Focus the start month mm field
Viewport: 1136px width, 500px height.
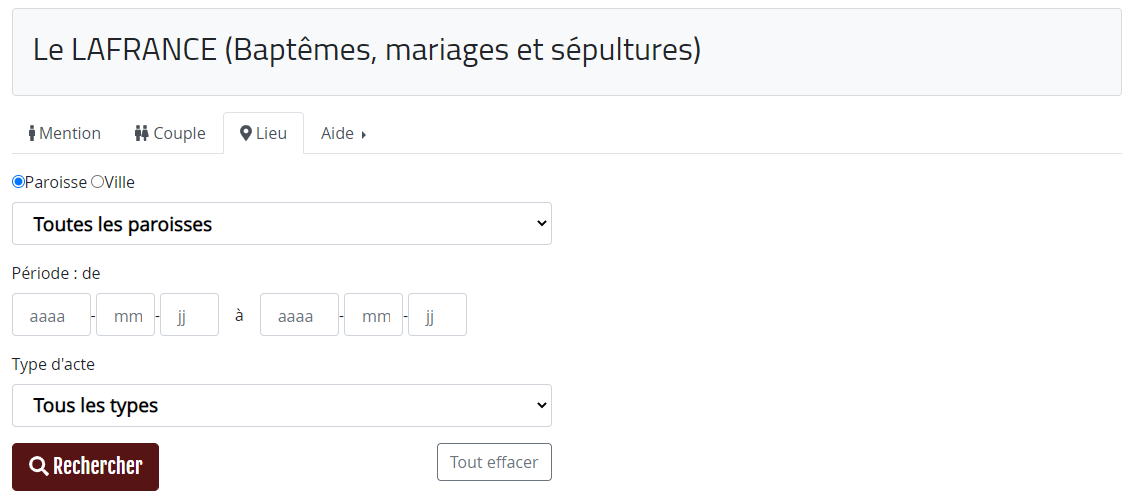point(125,314)
